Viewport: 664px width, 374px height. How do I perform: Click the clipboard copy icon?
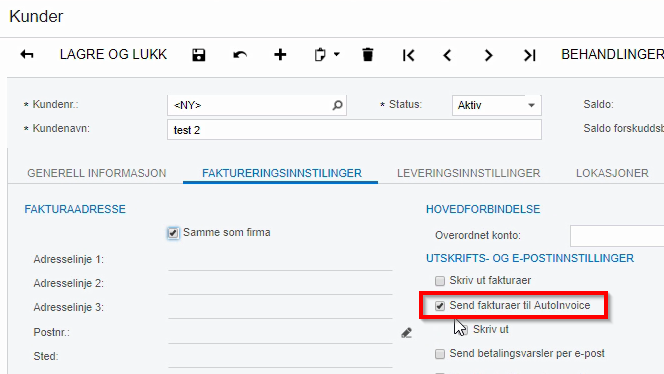coord(320,55)
